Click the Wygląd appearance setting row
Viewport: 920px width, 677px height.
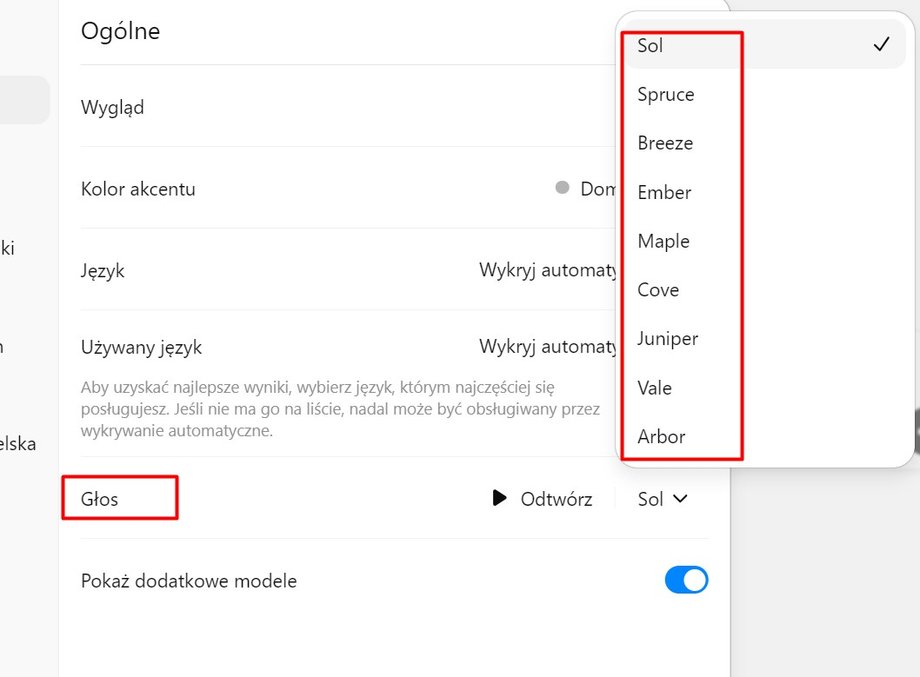pos(112,107)
